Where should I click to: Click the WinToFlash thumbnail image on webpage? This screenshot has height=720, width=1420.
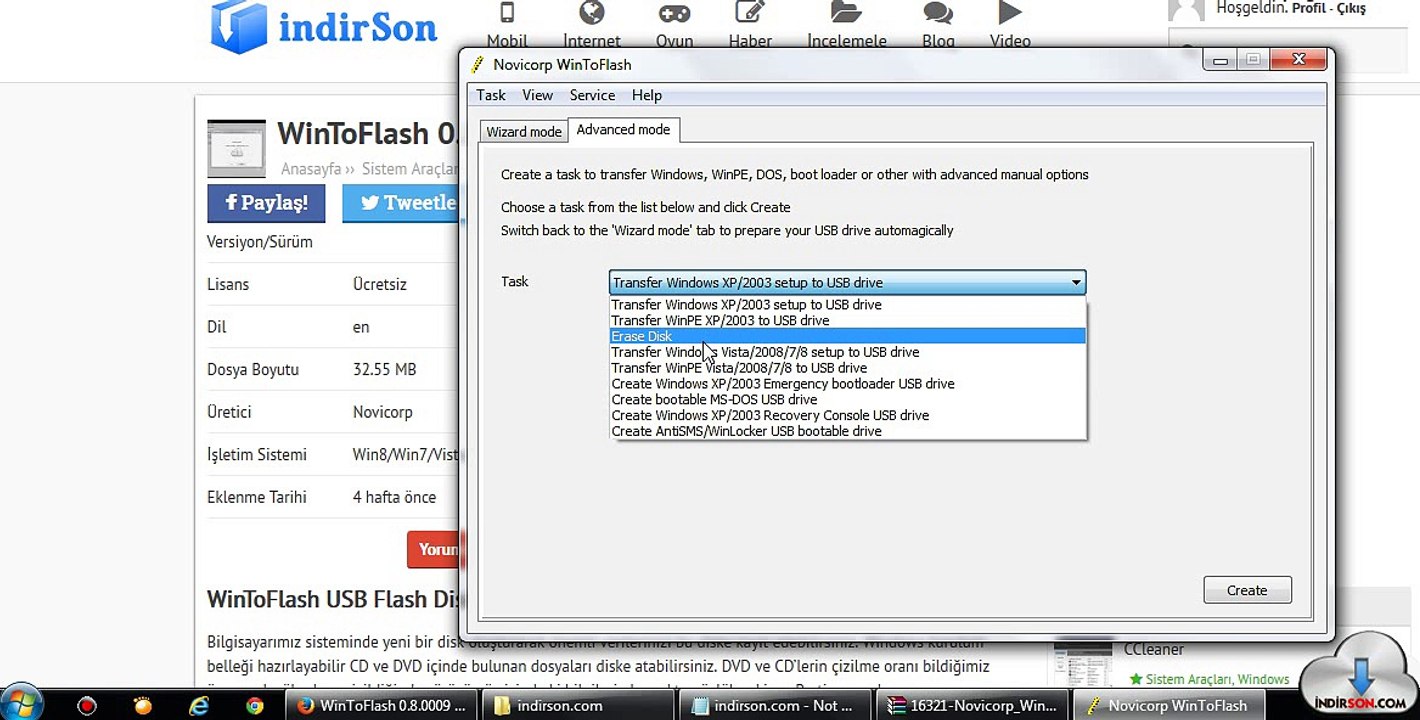236,149
